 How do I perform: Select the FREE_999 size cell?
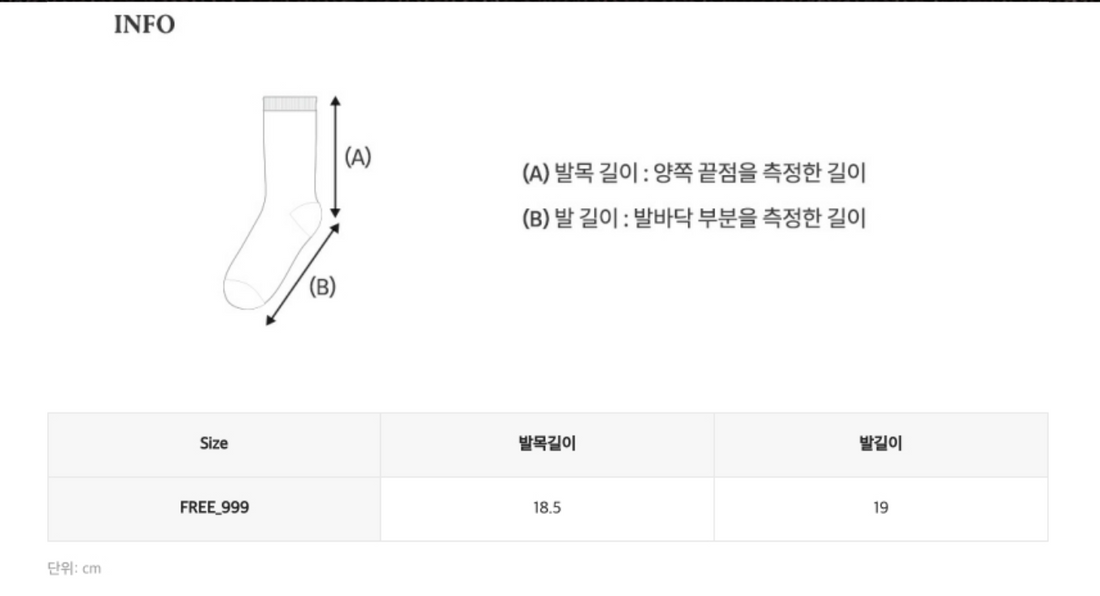(214, 508)
